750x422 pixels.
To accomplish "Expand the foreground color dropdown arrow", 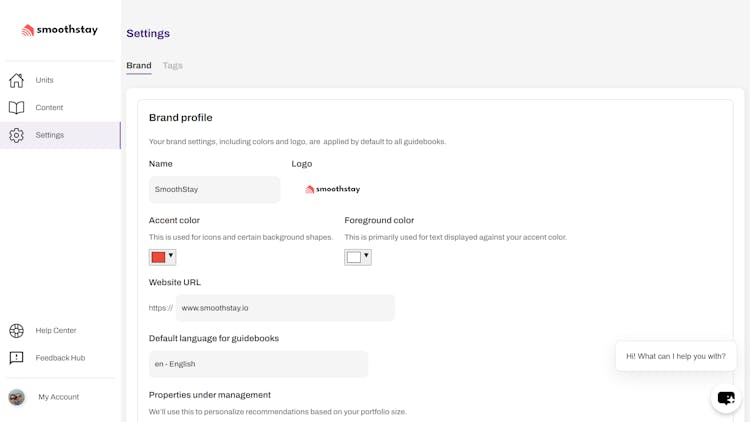I will coord(366,256).
